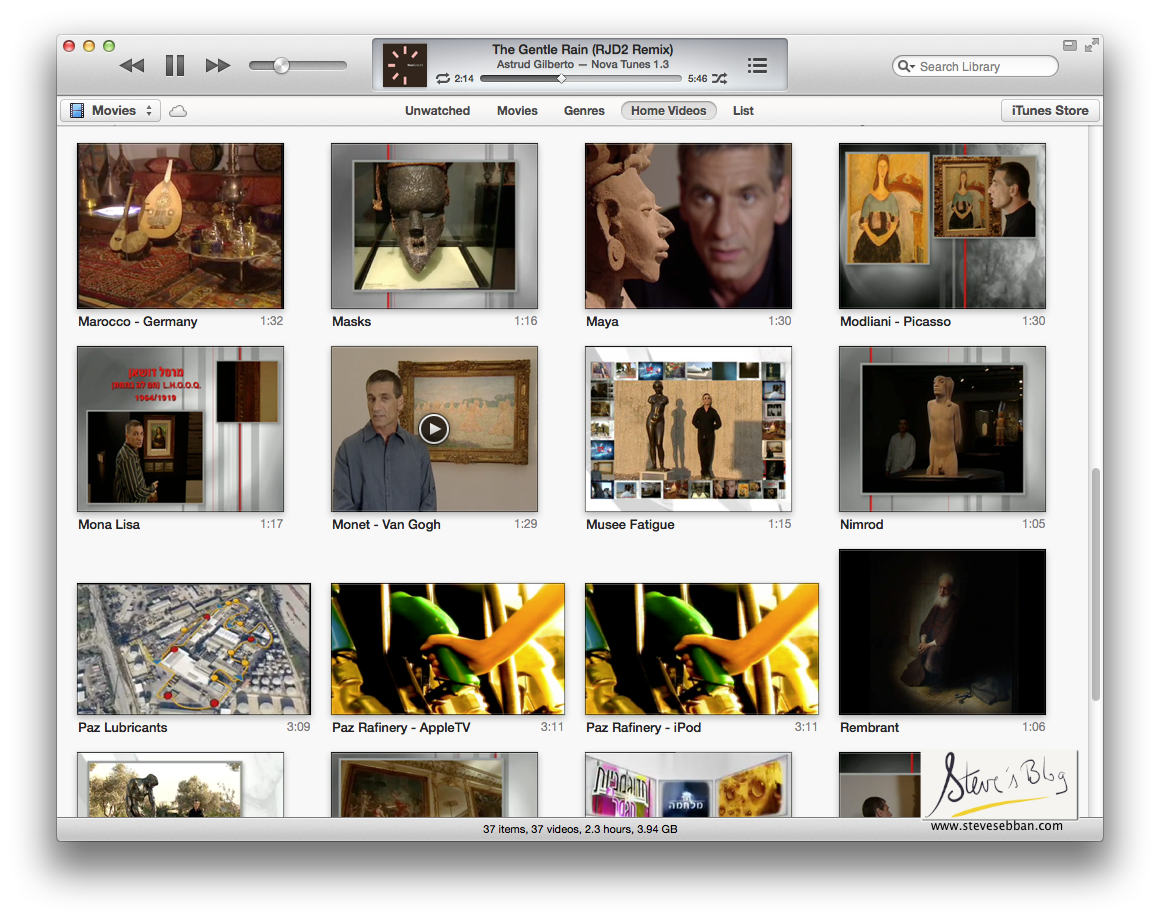
Task: Click the album artwork in the now-playing display
Action: pos(405,65)
